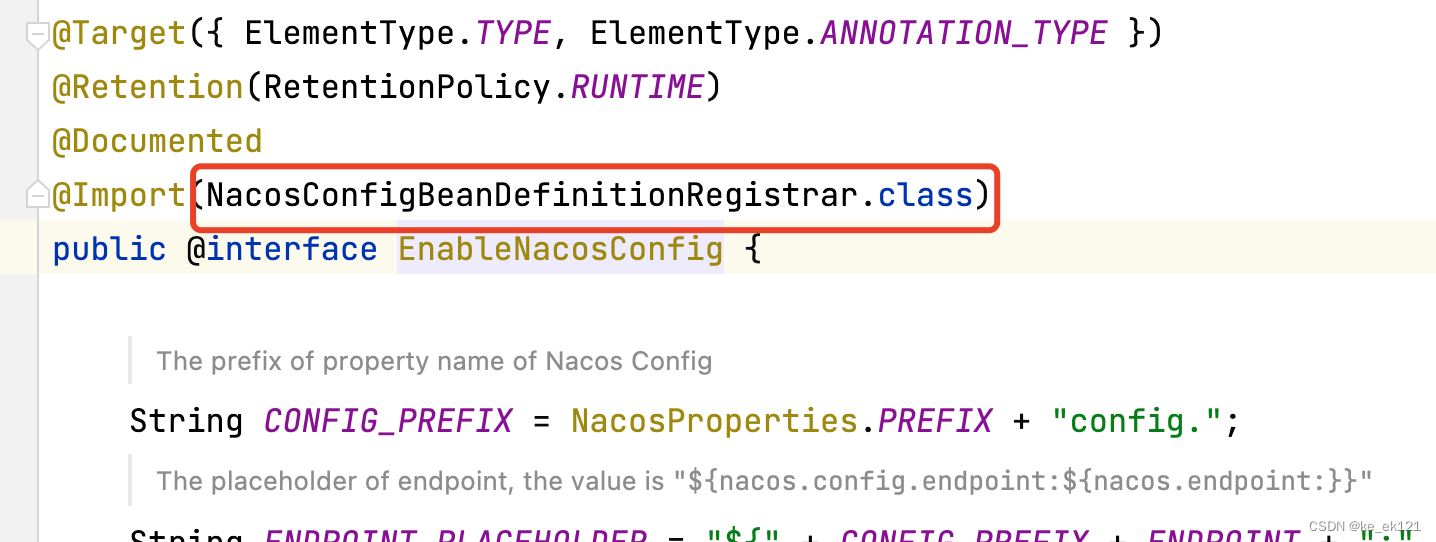
Task: Click the CONFIG_PREFIX constant declaration
Action: click(388, 421)
